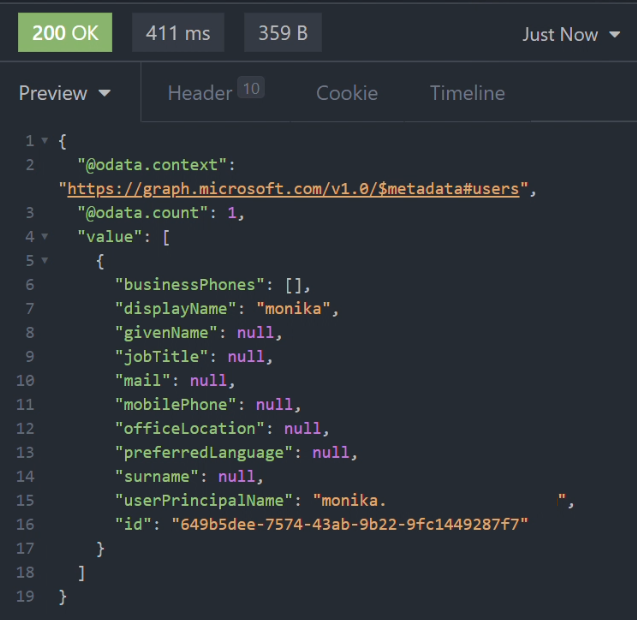Click the "monika." userPrincipalName value
The image size is (637, 620).
pos(440,501)
